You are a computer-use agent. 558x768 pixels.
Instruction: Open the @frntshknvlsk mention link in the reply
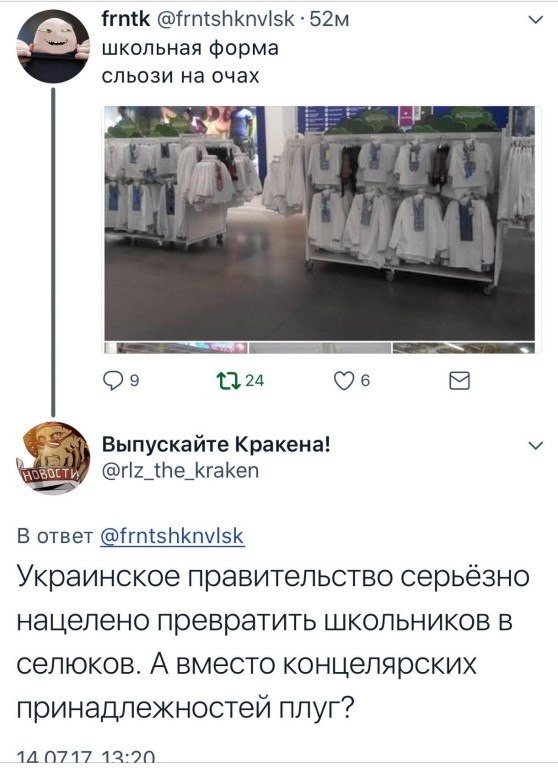click(172, 536)
